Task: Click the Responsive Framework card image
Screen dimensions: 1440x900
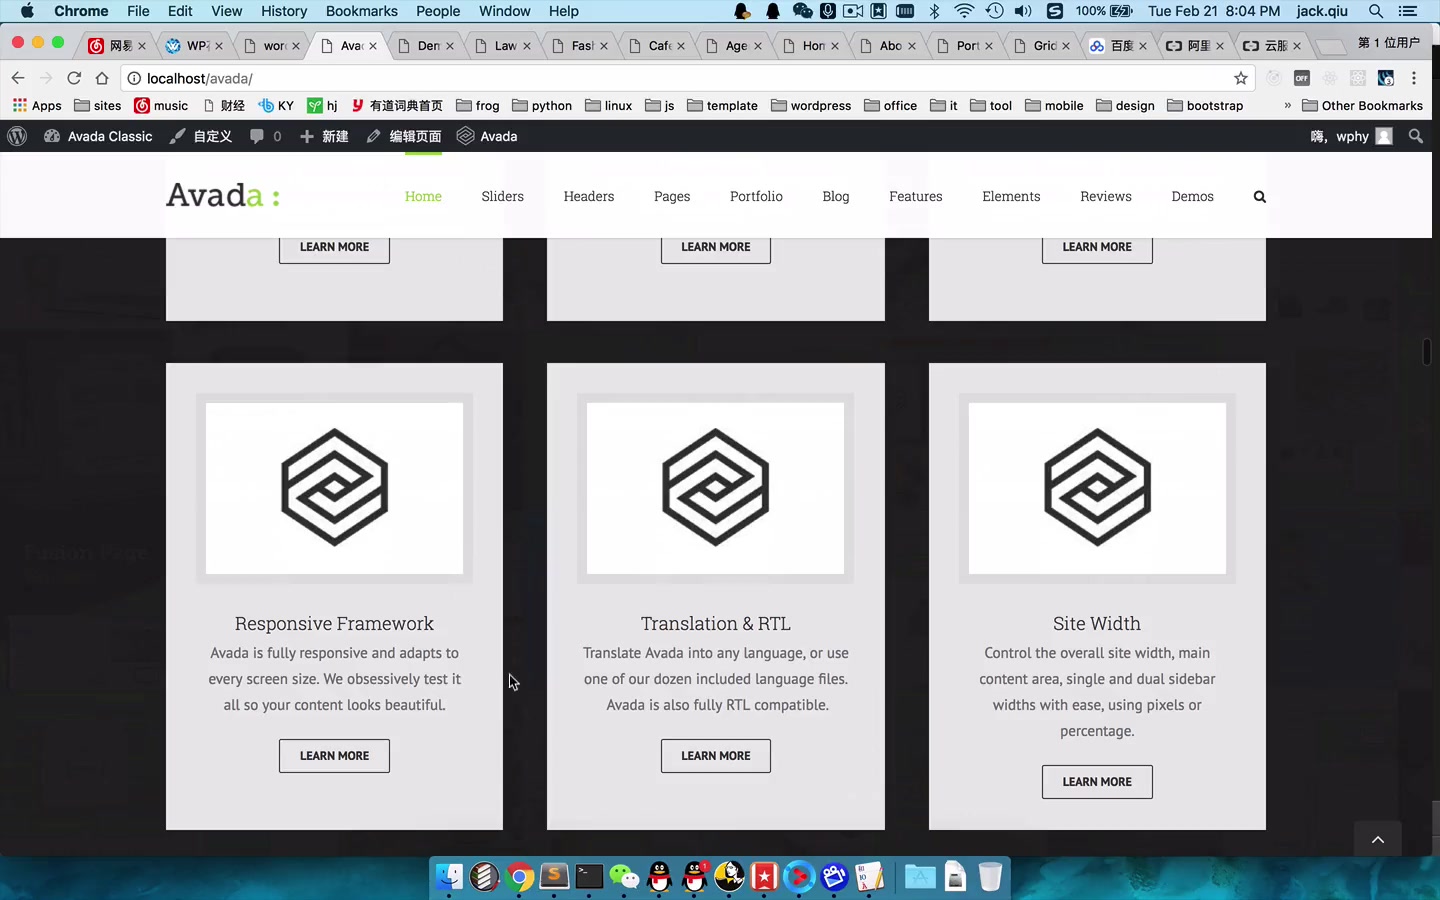Action: point(334,488)
